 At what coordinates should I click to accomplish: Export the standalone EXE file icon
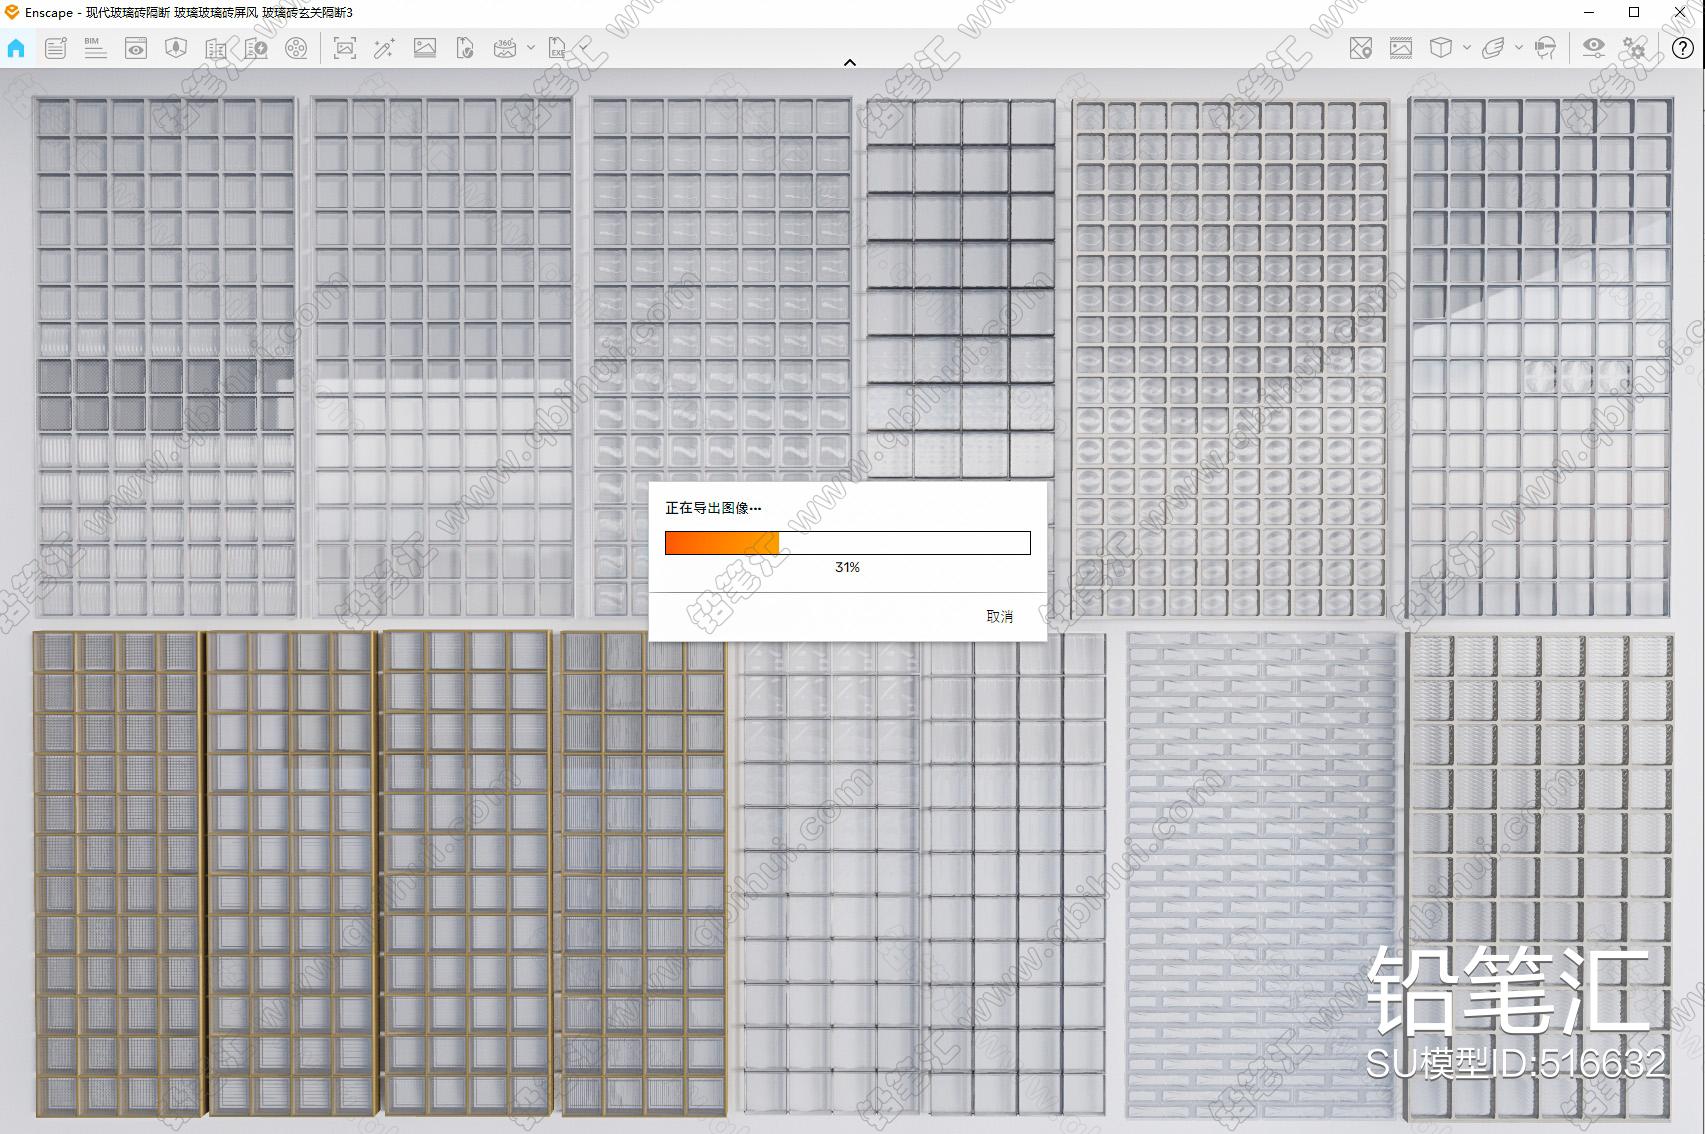[557, 48]
